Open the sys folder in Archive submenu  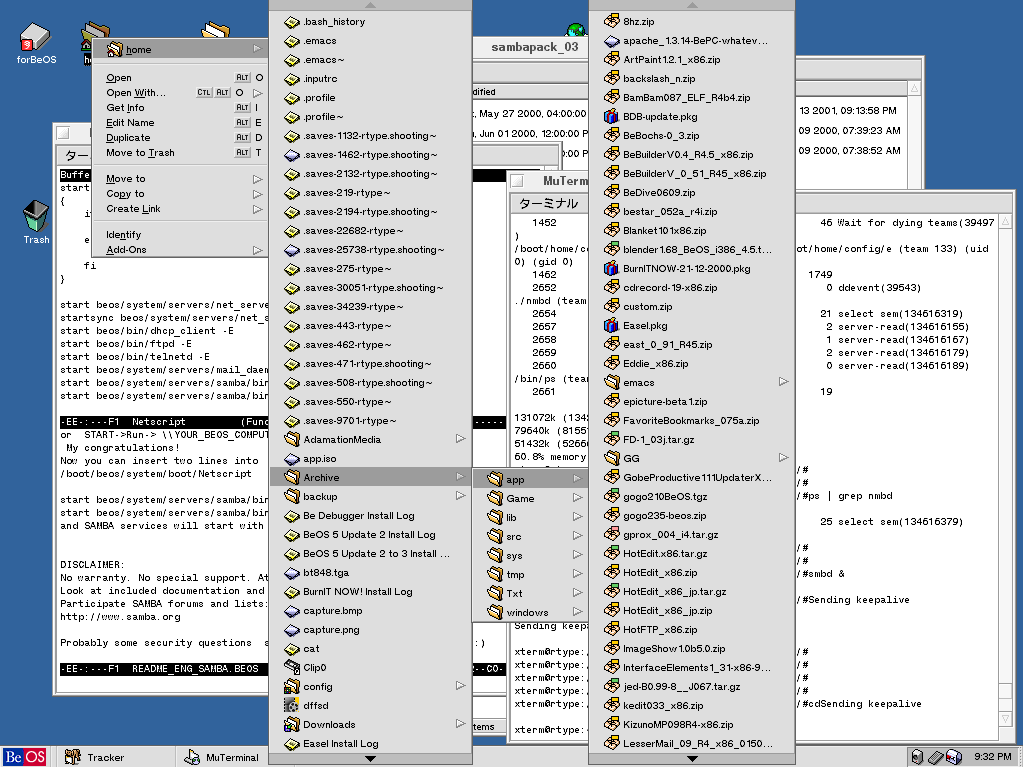[x=530, y=556]
